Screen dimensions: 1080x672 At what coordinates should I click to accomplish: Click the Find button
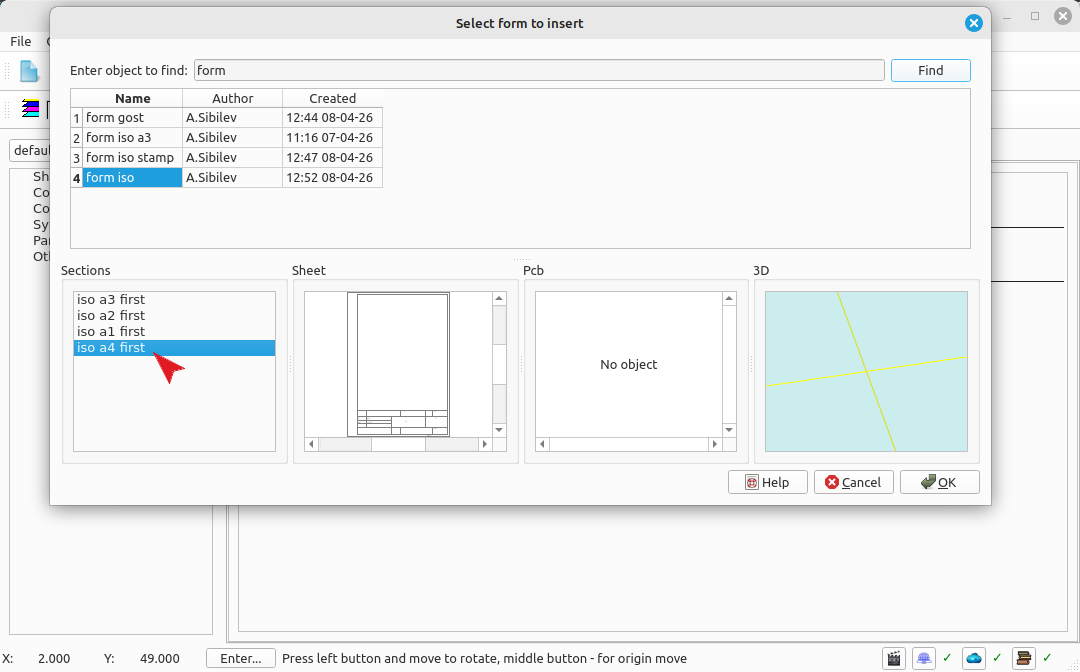(931, 70)
